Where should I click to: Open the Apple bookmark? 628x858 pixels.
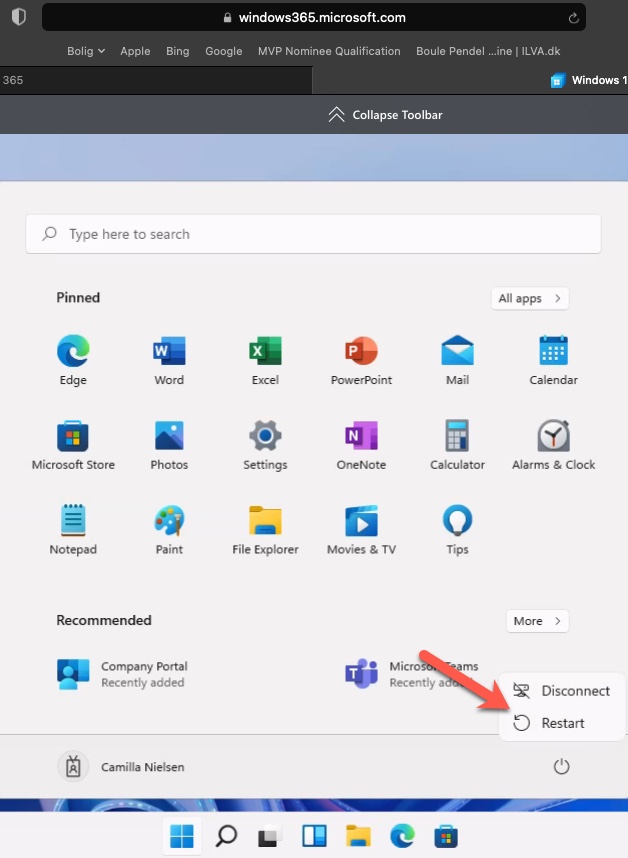coord(135,51)
